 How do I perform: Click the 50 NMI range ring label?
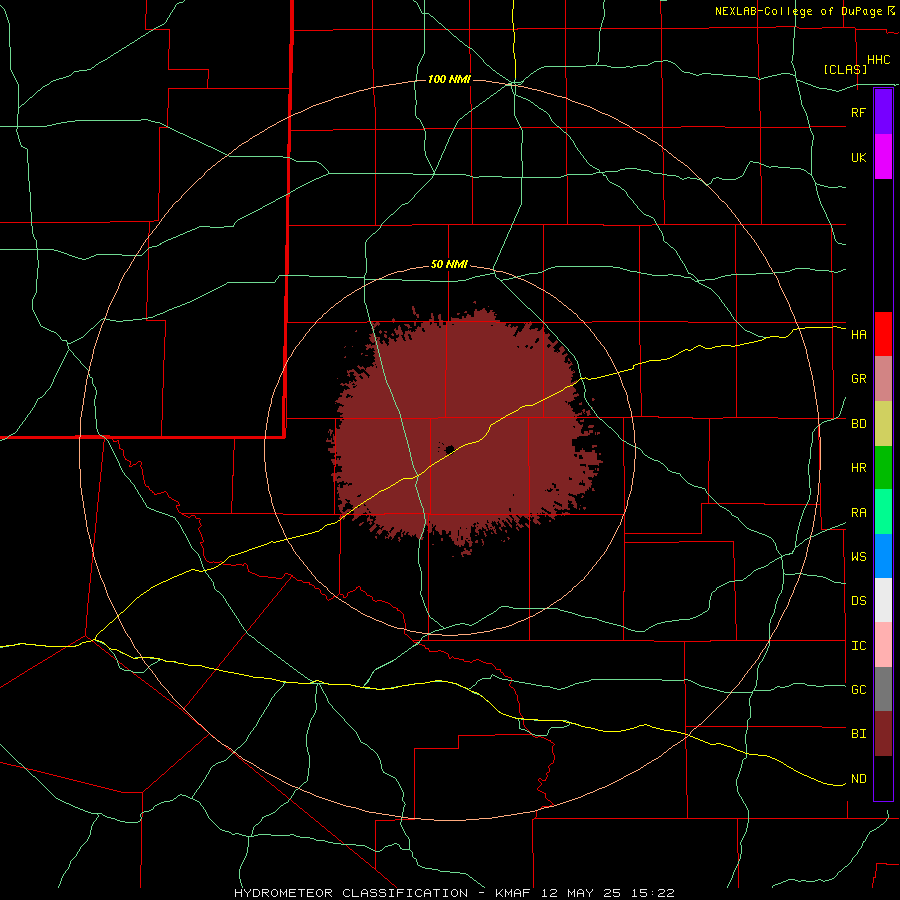click(449, 264)
